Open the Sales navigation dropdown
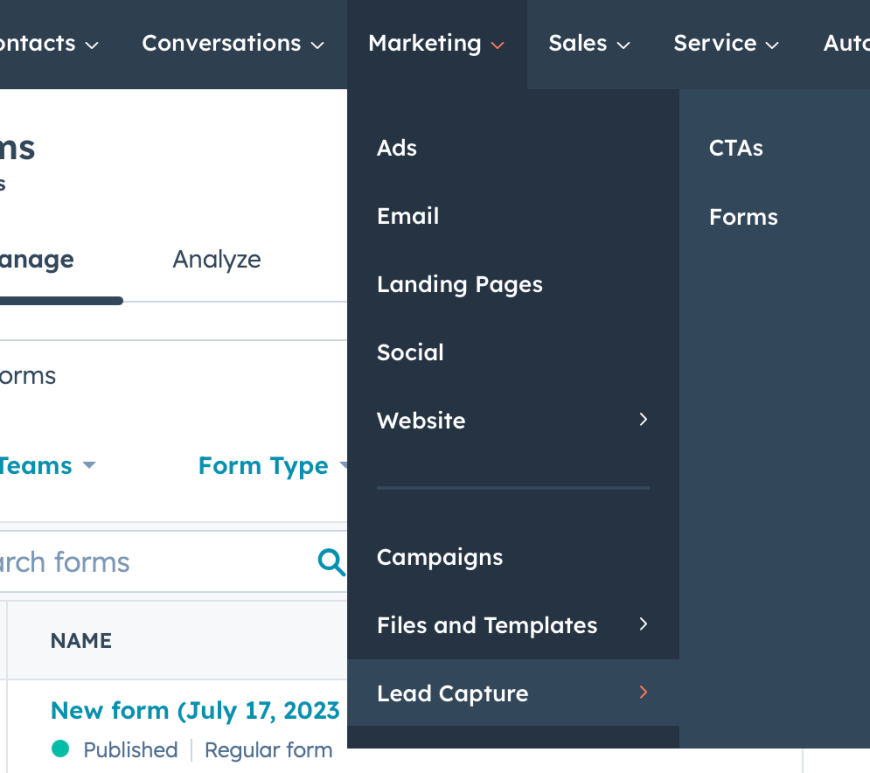 coord(588,44)
